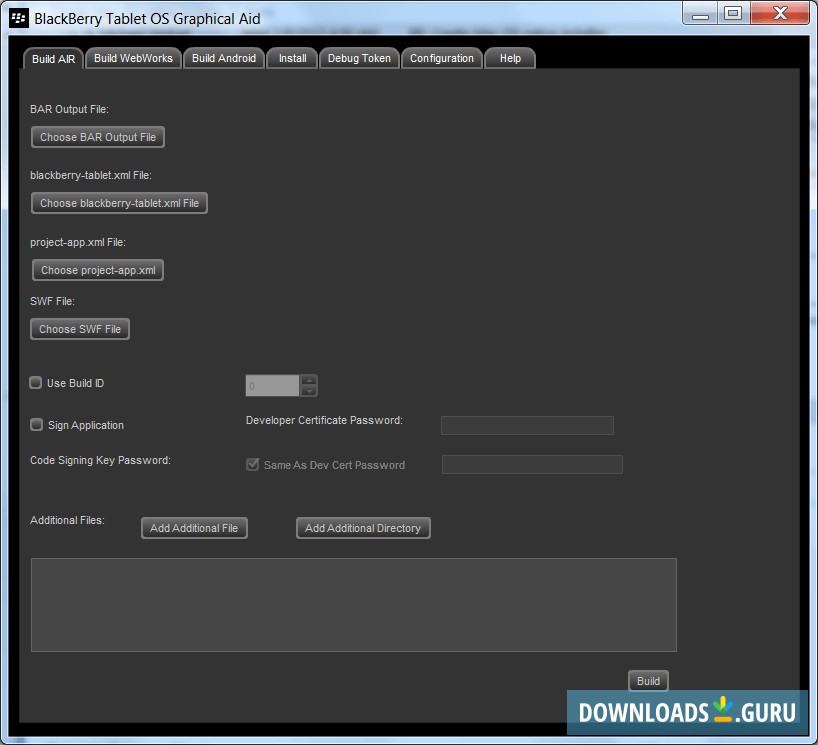Focus the Code Signing Key Password field
Image resolution: width=818 pixels, height=745 pixels.
[532, 464]
